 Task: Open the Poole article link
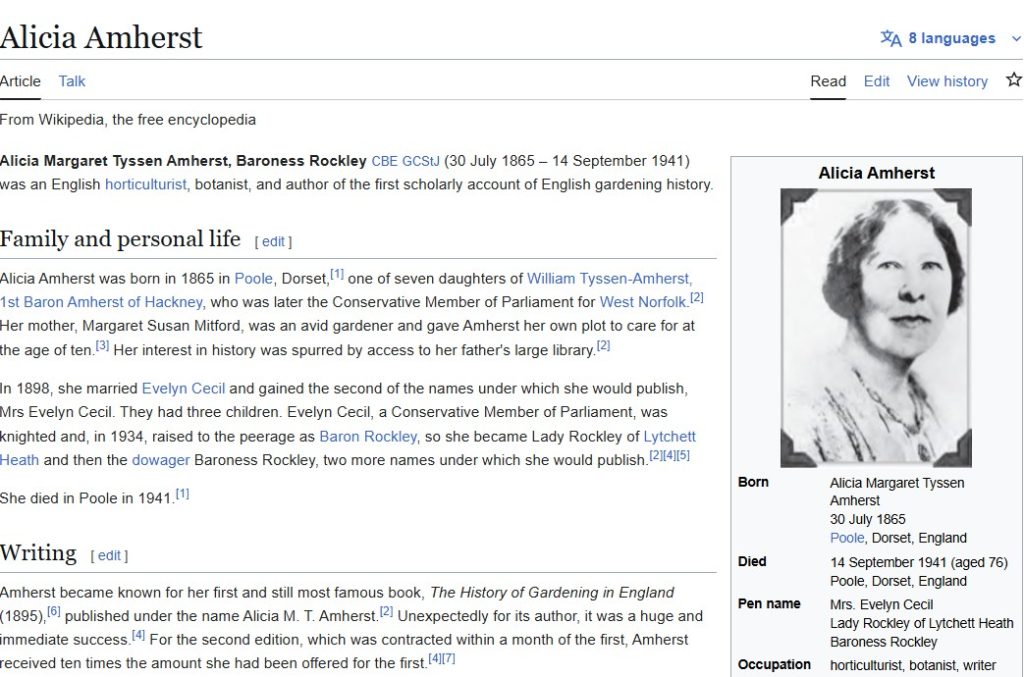(253, 277)
